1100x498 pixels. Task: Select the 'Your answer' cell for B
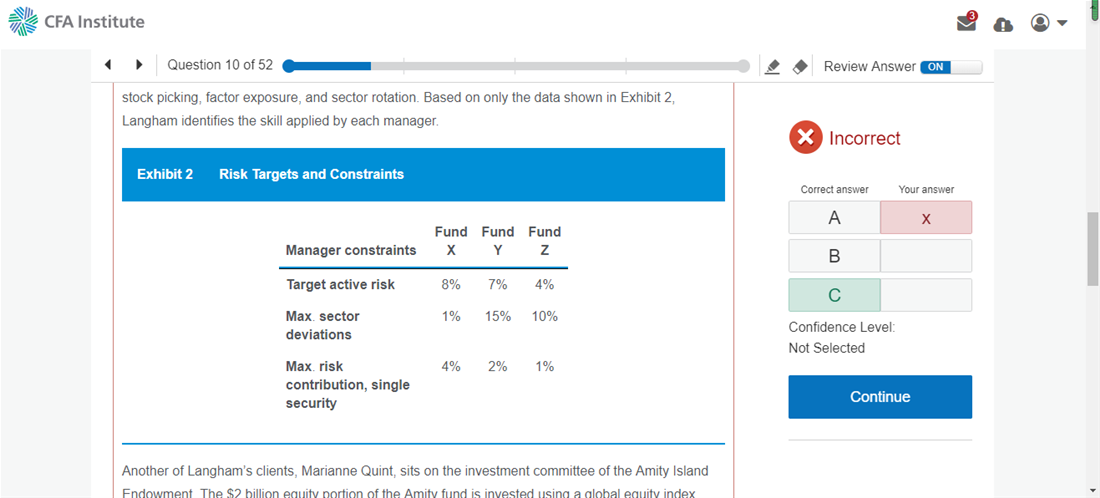tap(926, 256)
